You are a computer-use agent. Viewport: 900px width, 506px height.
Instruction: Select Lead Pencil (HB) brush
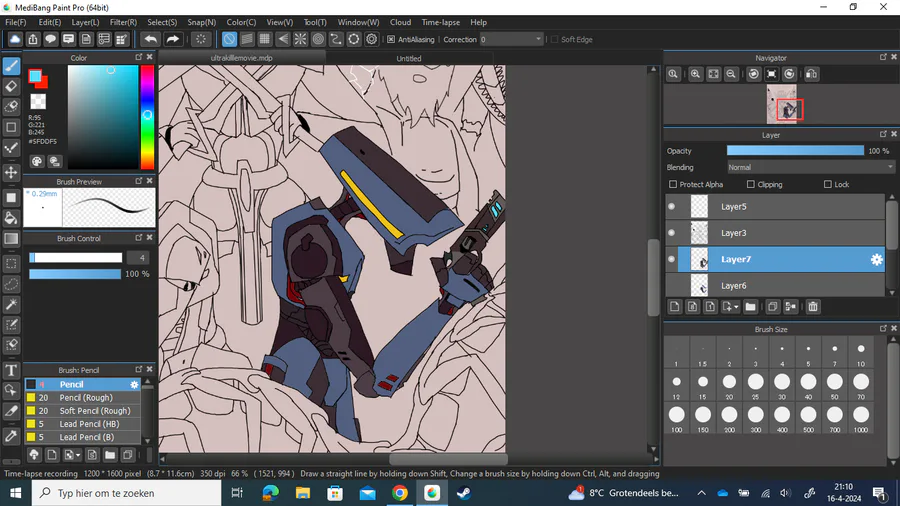[83, 424]
